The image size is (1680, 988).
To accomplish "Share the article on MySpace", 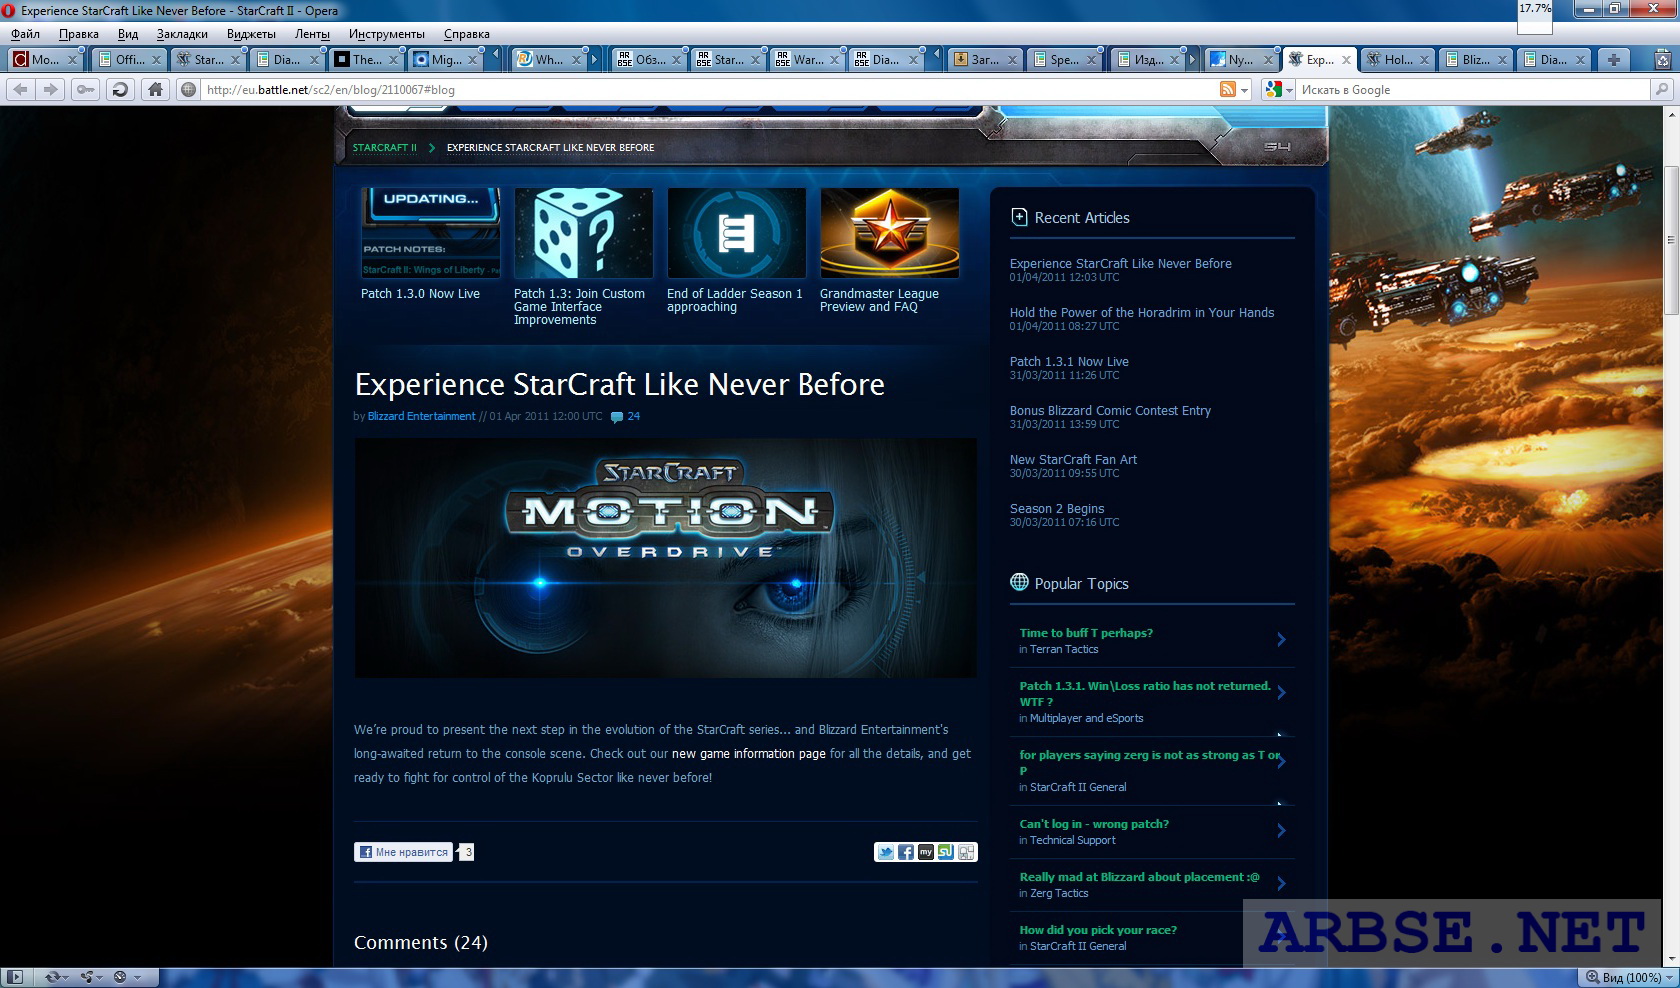I will [926, 852].
